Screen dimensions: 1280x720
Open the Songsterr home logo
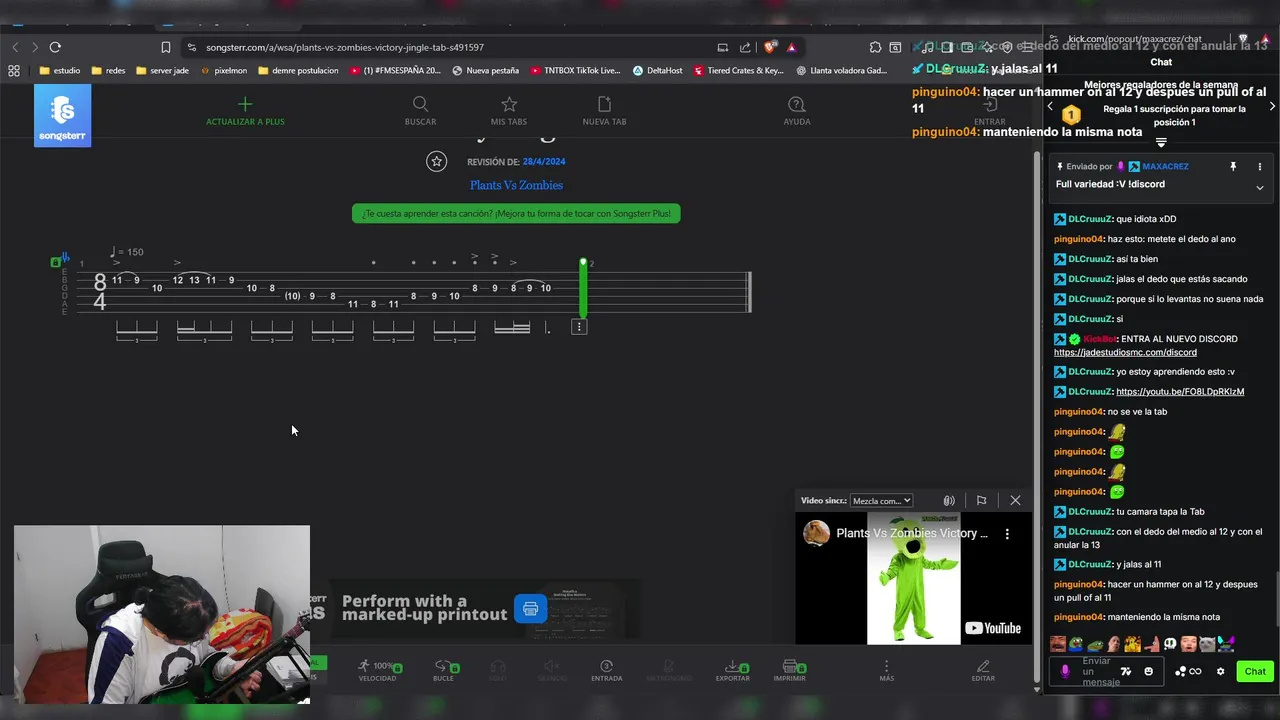click(x=62, y=116)
